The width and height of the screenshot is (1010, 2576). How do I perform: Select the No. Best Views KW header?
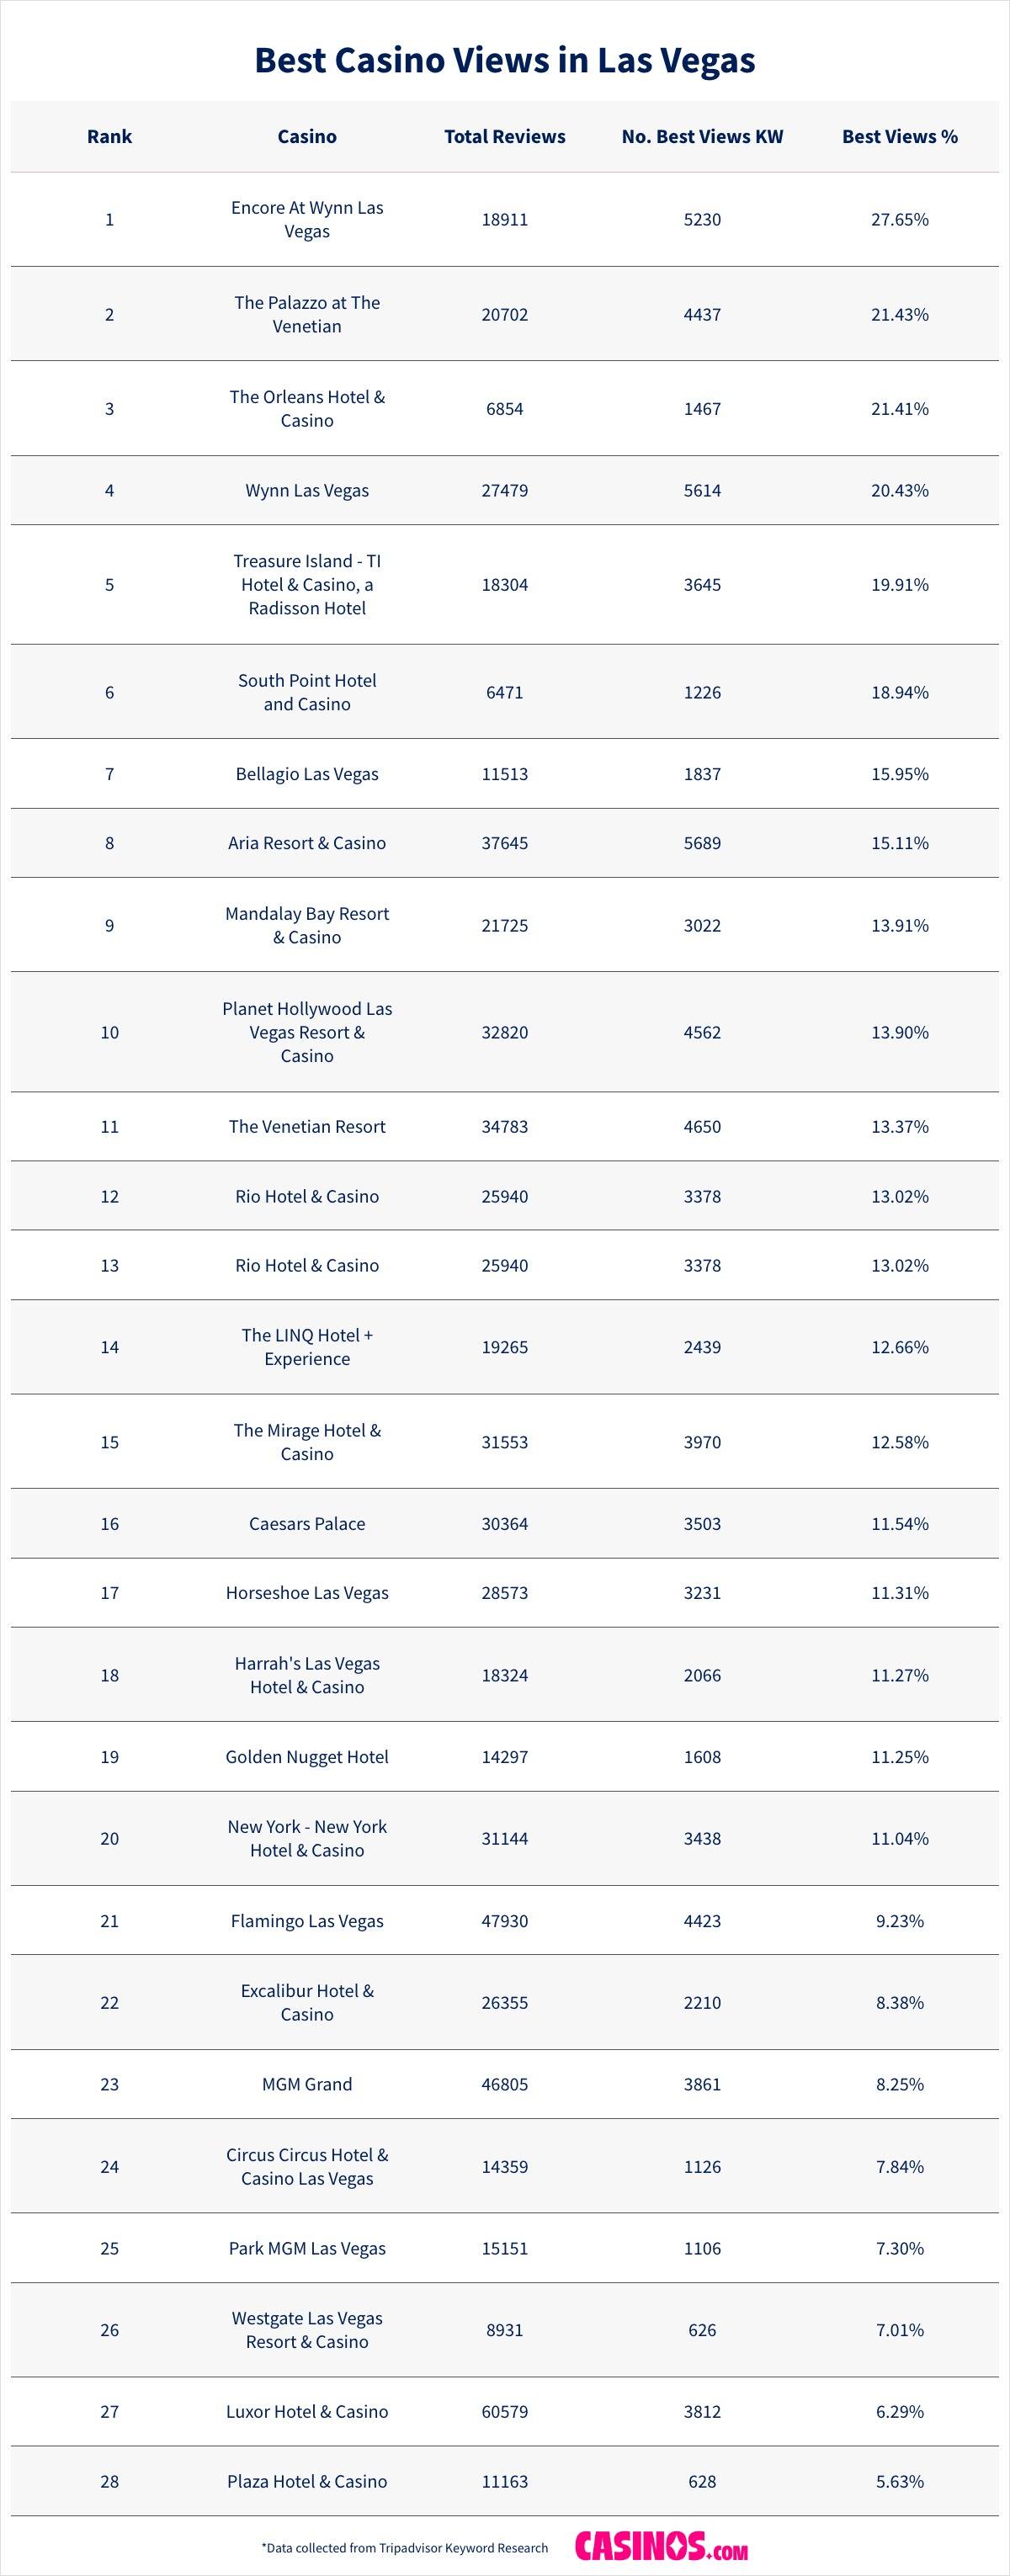(x=702, y=137)
